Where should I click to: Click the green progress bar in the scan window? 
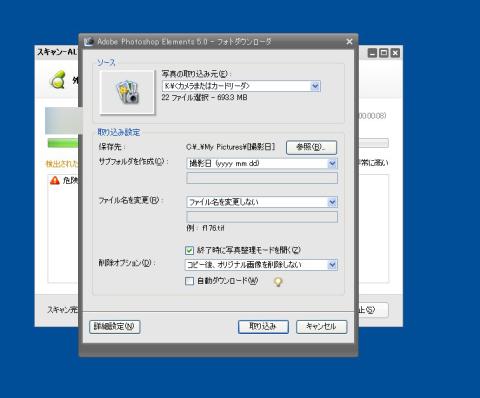coord(63,143)
